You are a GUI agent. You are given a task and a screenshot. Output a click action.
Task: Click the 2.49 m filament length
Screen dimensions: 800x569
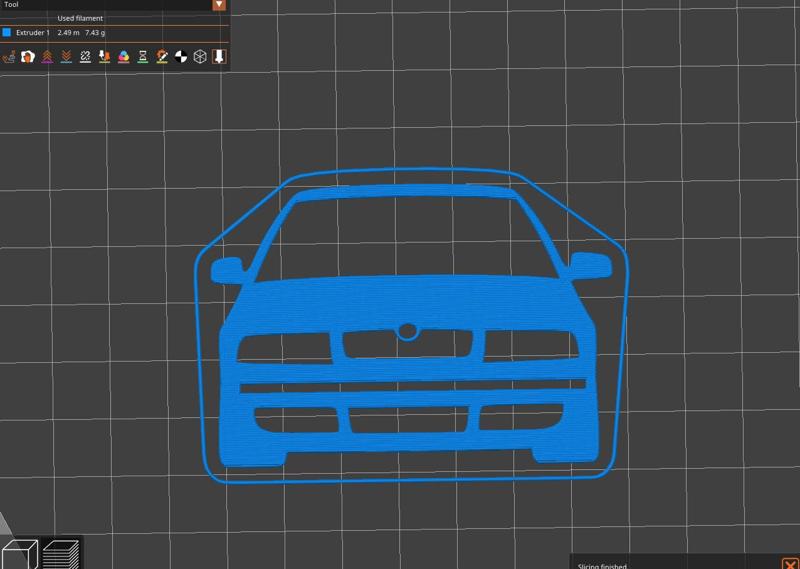click(x=68, y=33)
